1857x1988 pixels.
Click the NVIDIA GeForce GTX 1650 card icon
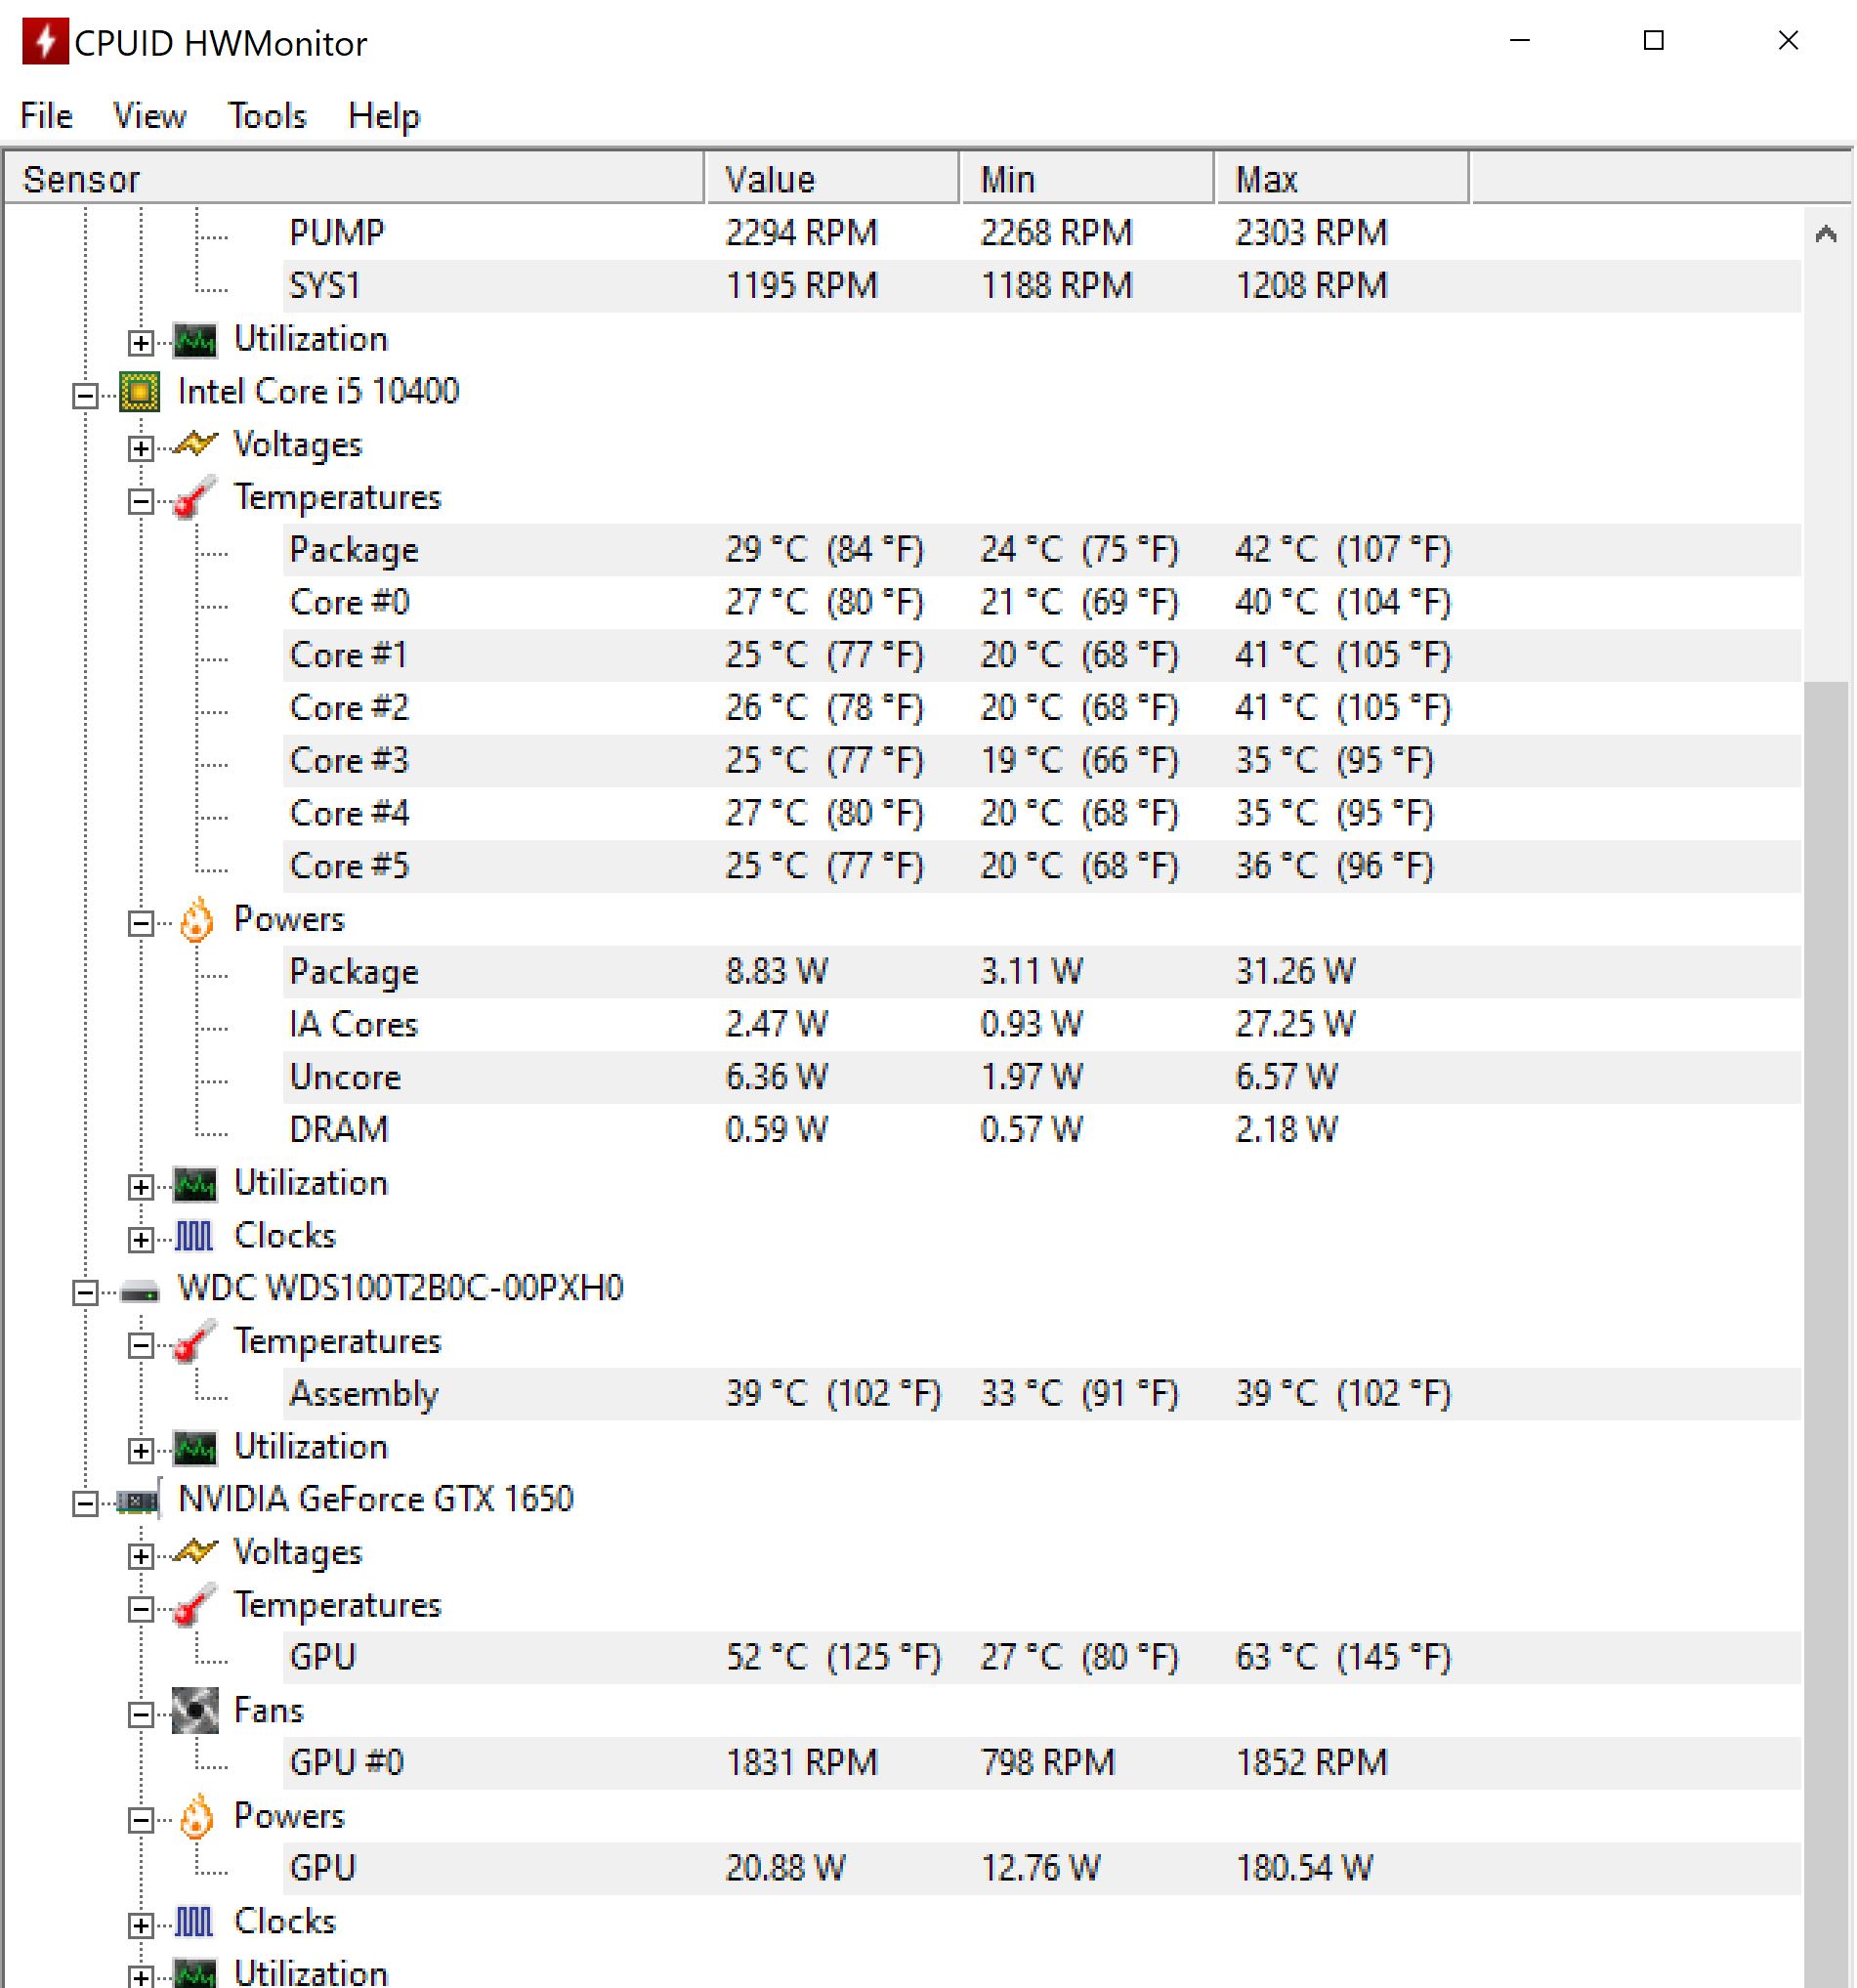pos(140,1501)
